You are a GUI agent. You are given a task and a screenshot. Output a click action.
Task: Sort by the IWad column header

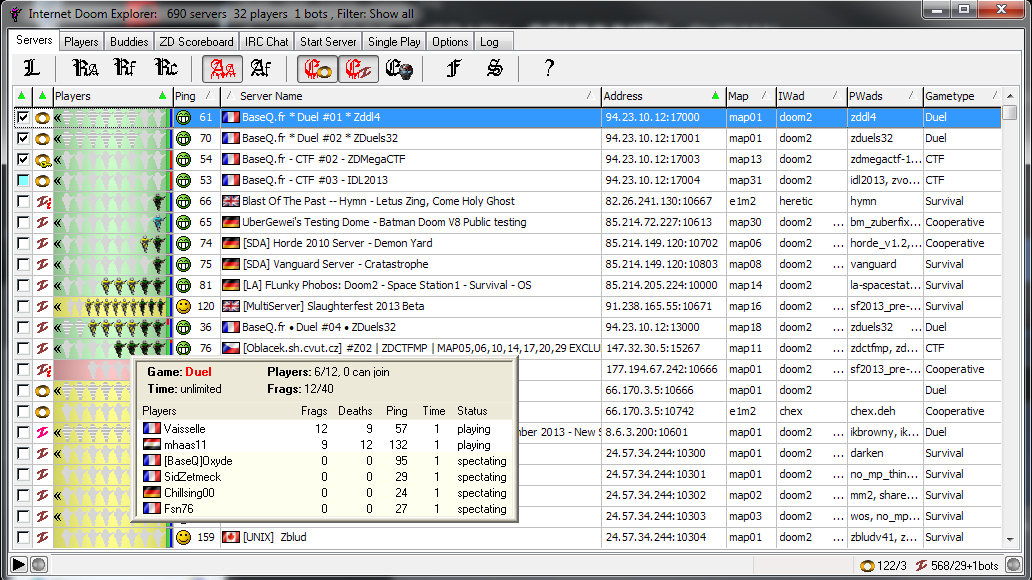810,96
